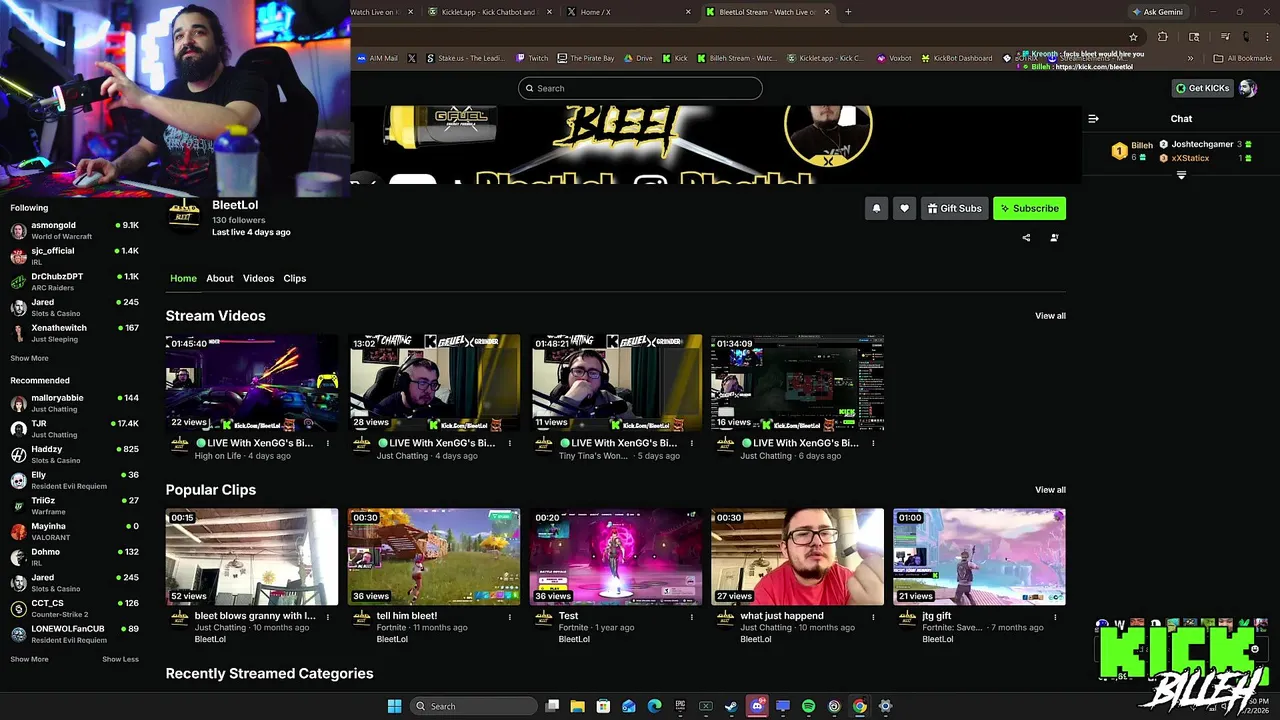Screen dimensions: 1280x720
Task: Open the 13:02 Just Chatting video thumbnail
Action: point(434,383)
